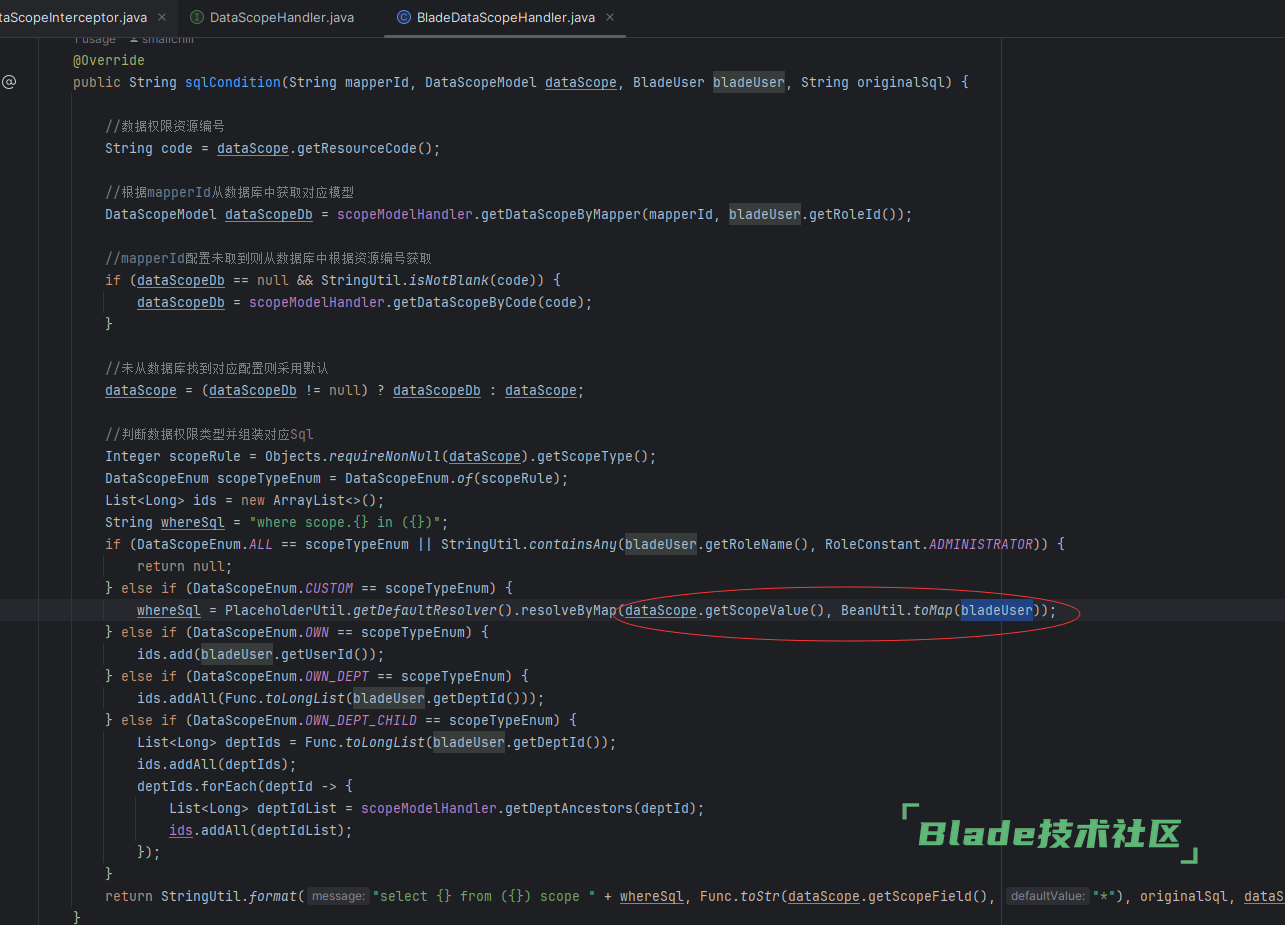The image size is (1285, 925).
Task: Click the override gutter icon beside sqlCondition
Action: (x=9, y=82)
